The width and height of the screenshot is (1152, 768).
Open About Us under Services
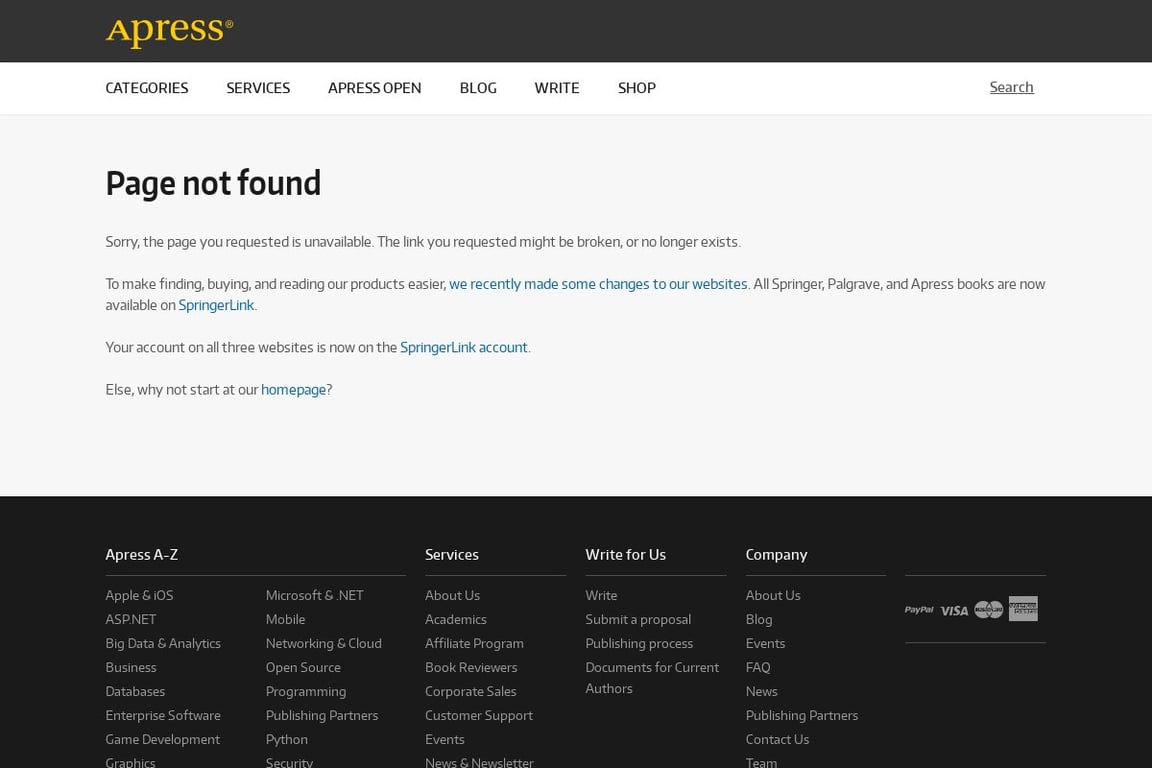click(x=453, y=595)
